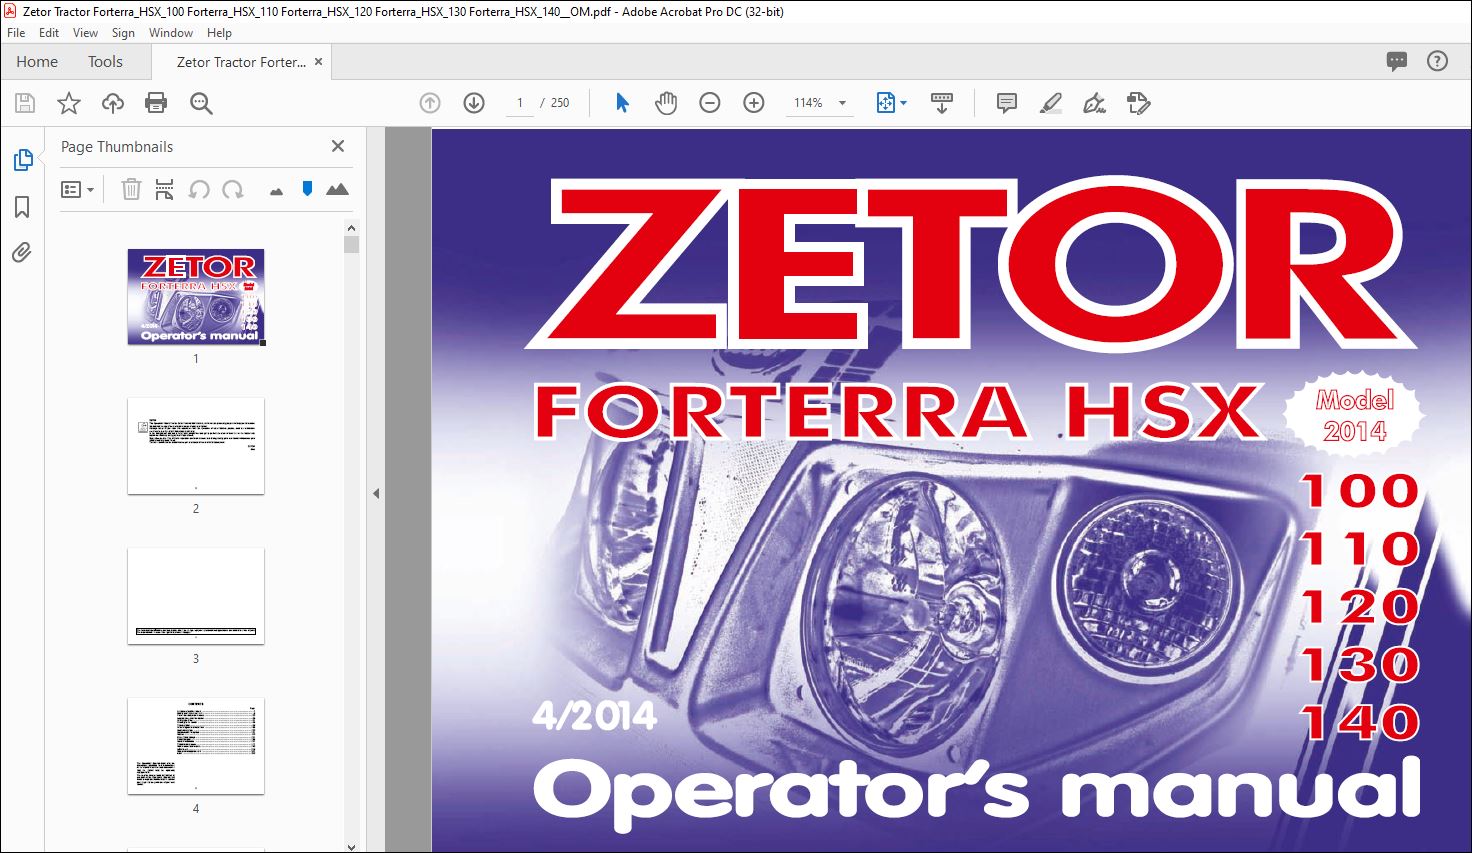The height and width of the screenshot is (853, 1472).
Task: Close the Zetor Tractor document tab
Action: pyautogui.click(x=318, y=61)
